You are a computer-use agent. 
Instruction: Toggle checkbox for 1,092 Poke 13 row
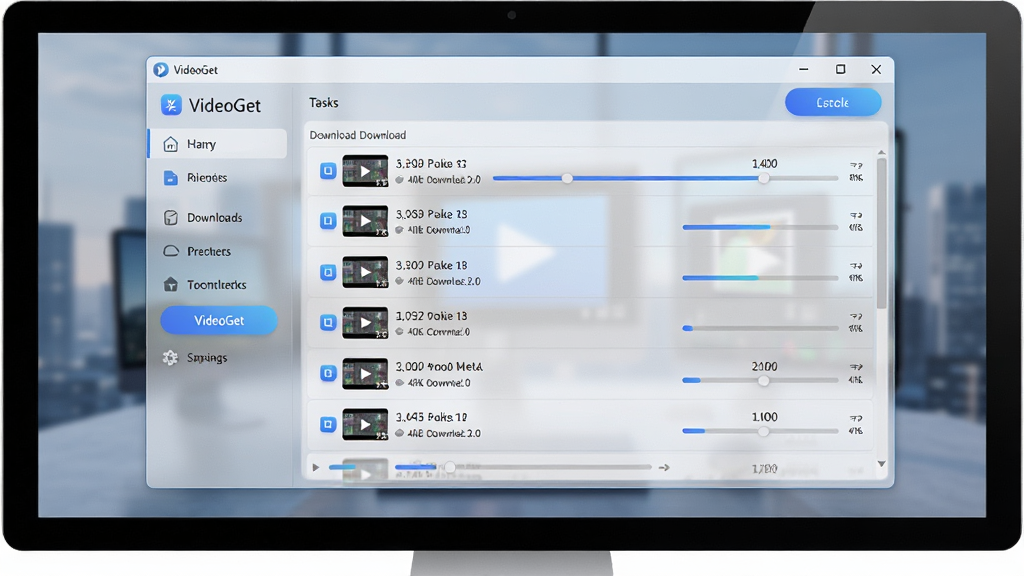pyautogui.click(x=328, y=322)
